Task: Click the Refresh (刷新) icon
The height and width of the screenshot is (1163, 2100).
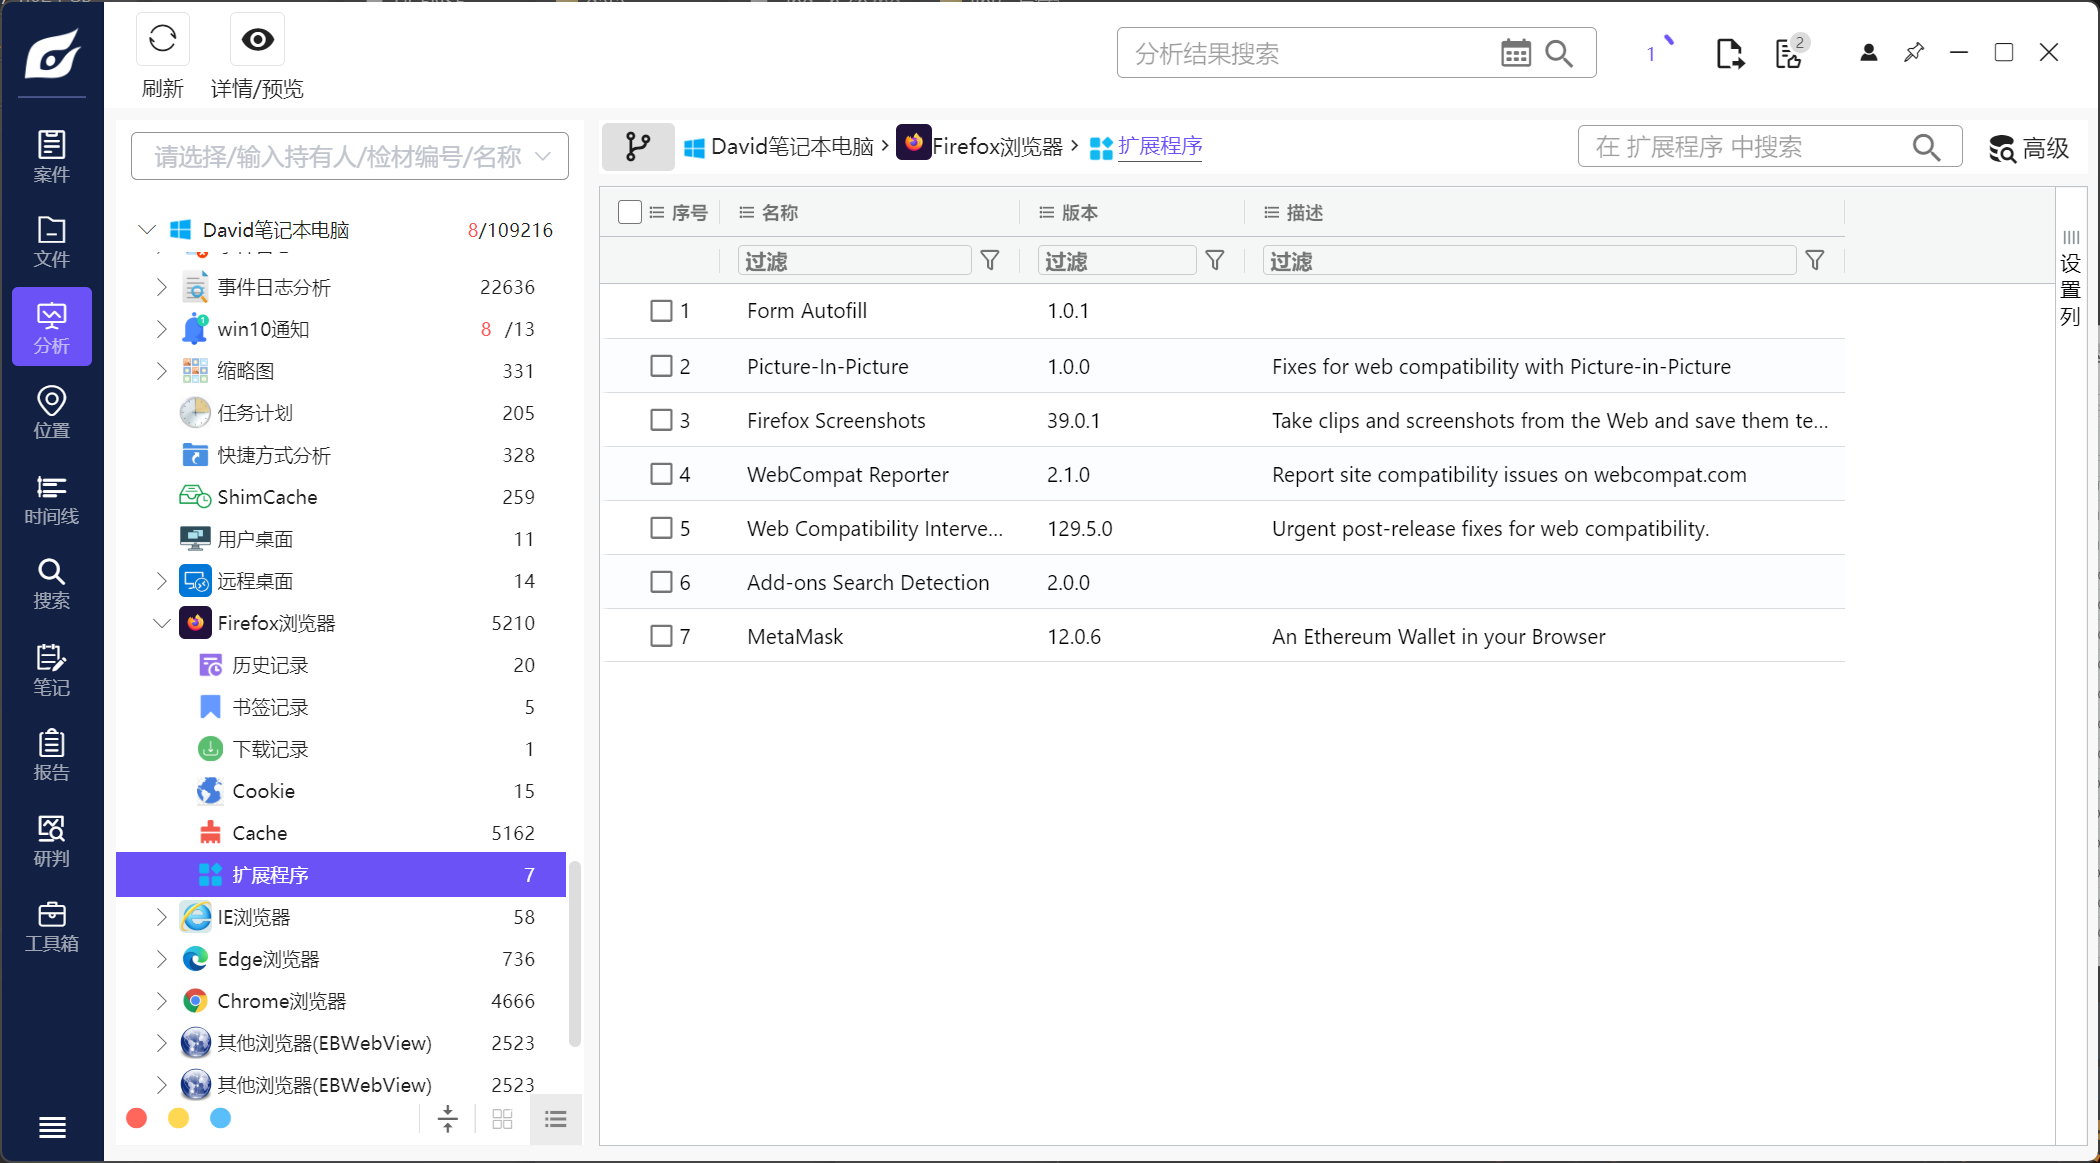Action: pyautogui.click(x=162, y=40)
